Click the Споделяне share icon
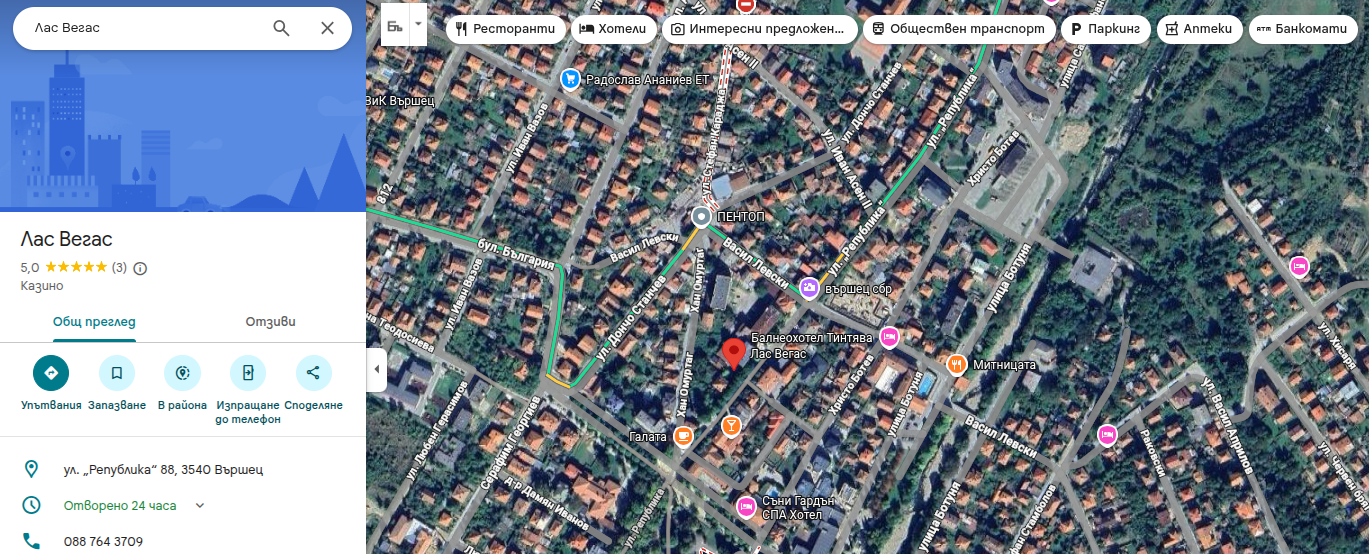1369x554 pixels. 313,373
